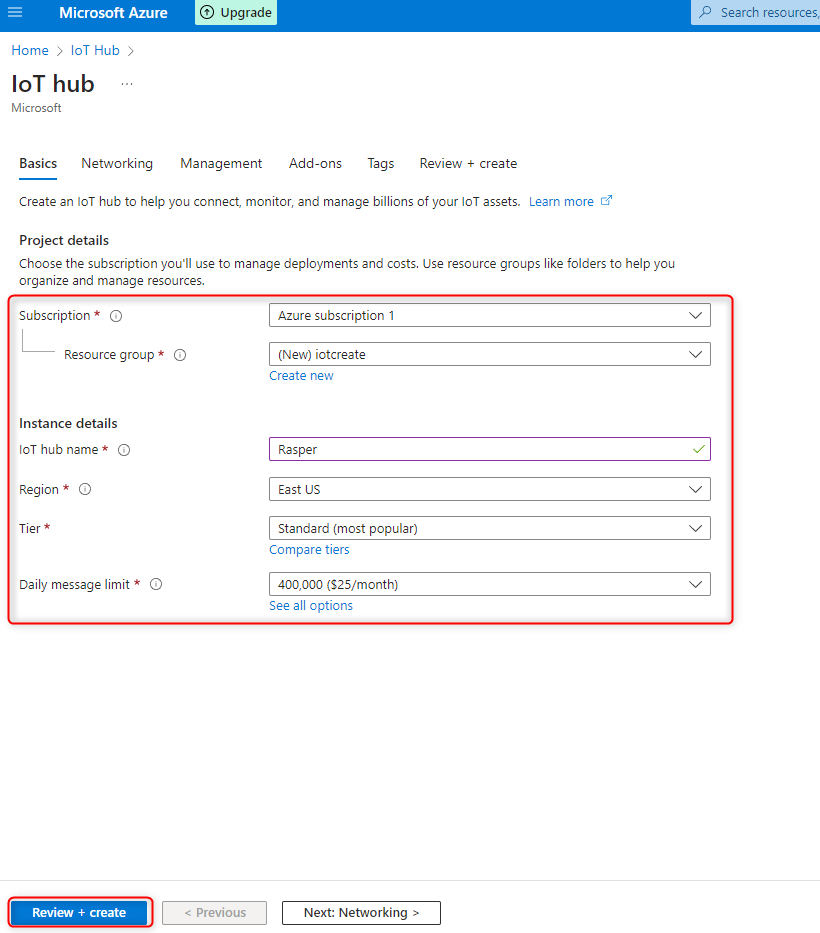The image size is (820, 933).
Task: Switch to the Networking tab
Action: (x=117, y=164)
